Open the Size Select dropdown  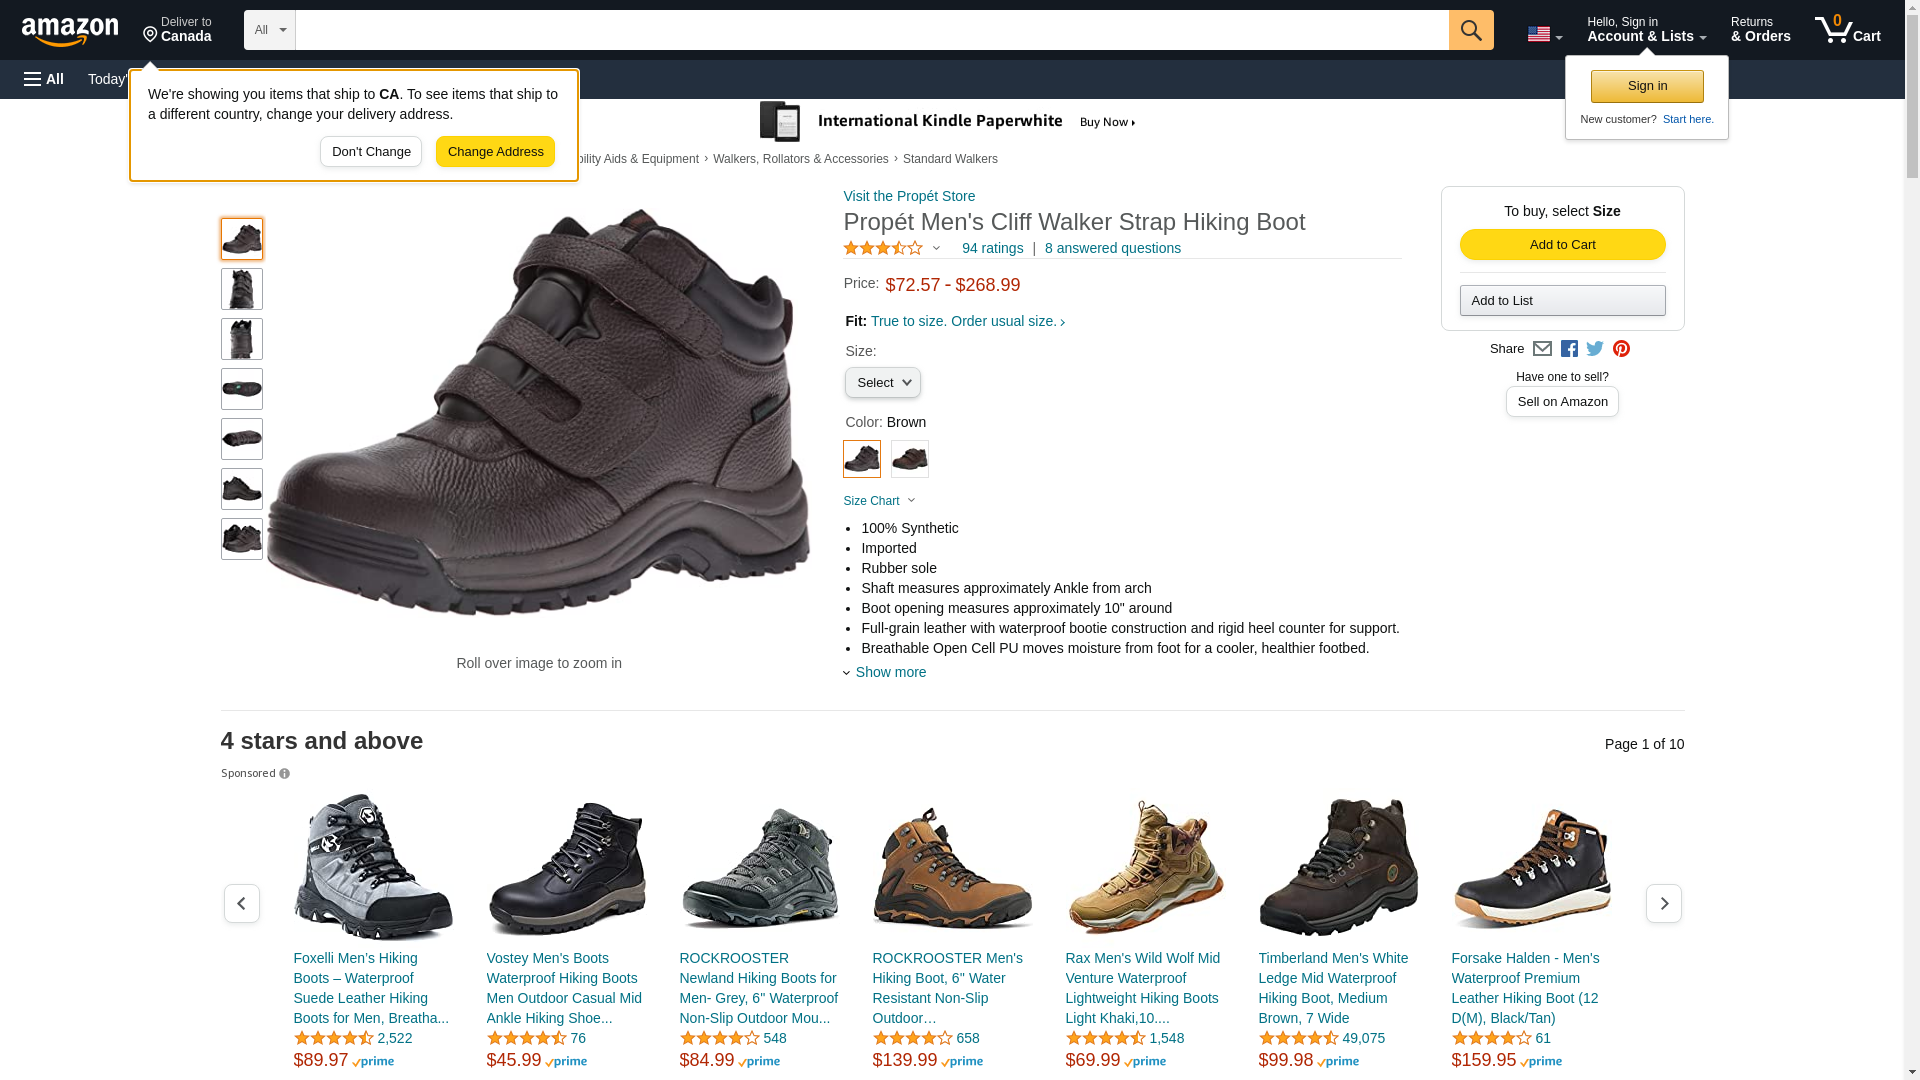tap(882, 383)
